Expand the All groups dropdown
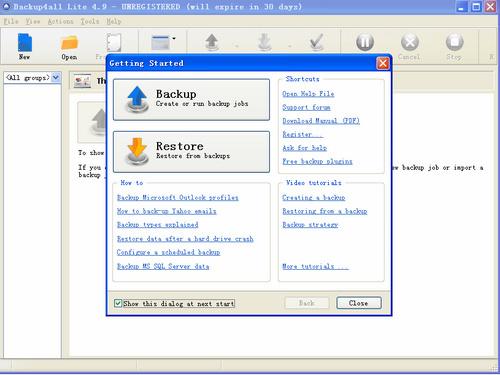500x375 pixels. pos(56,78)
